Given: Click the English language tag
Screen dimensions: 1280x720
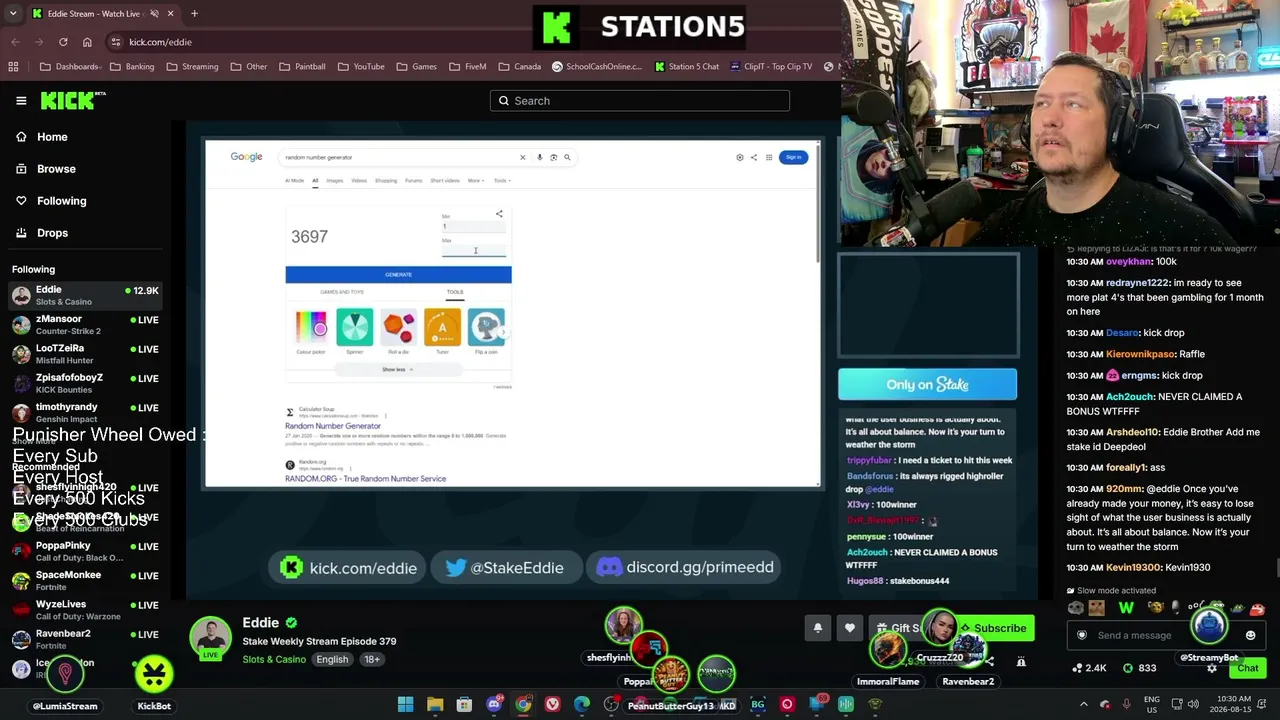Looking at the screenshot, I should click(332, 660).
